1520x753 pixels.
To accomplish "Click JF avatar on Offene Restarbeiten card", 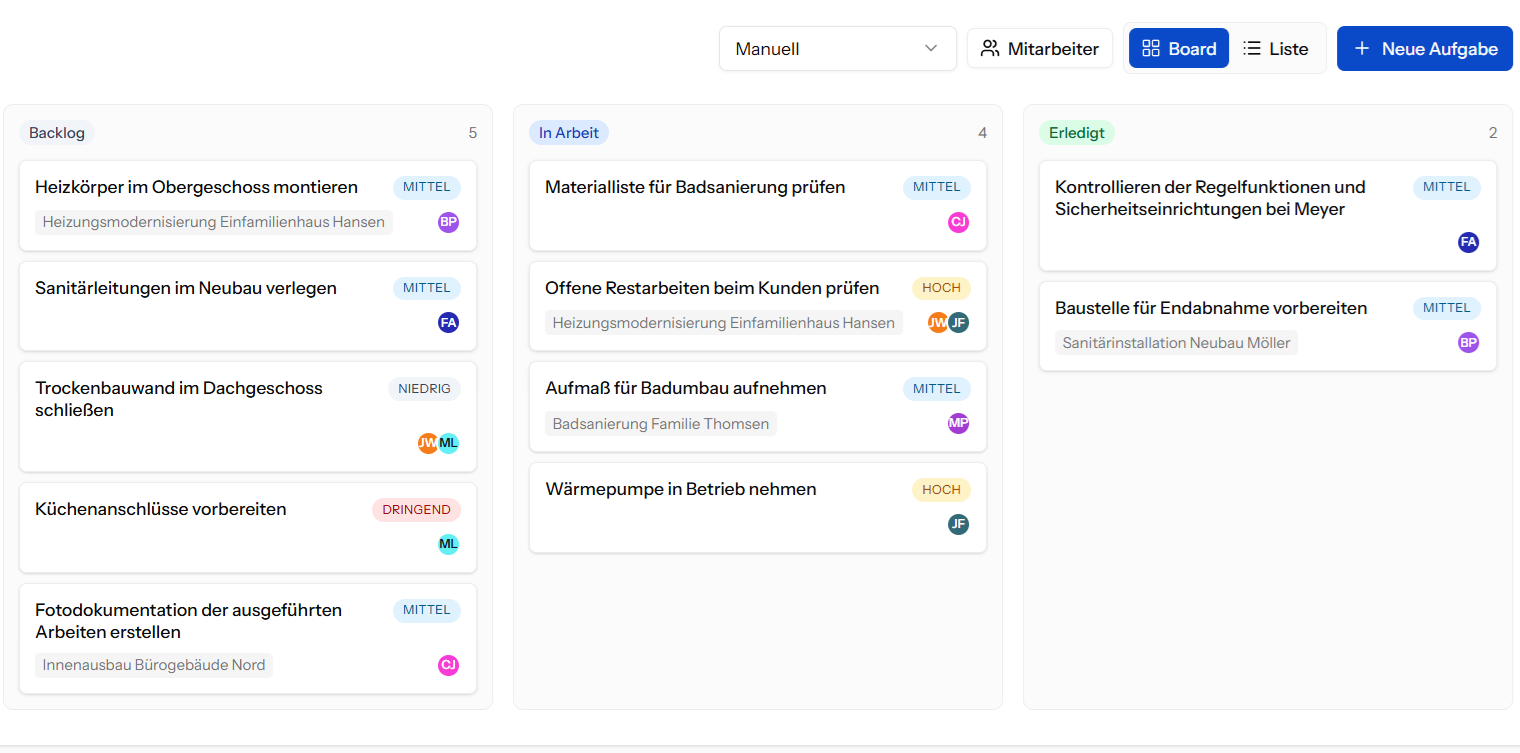I will pyautogui.click(x=958, y=322).
